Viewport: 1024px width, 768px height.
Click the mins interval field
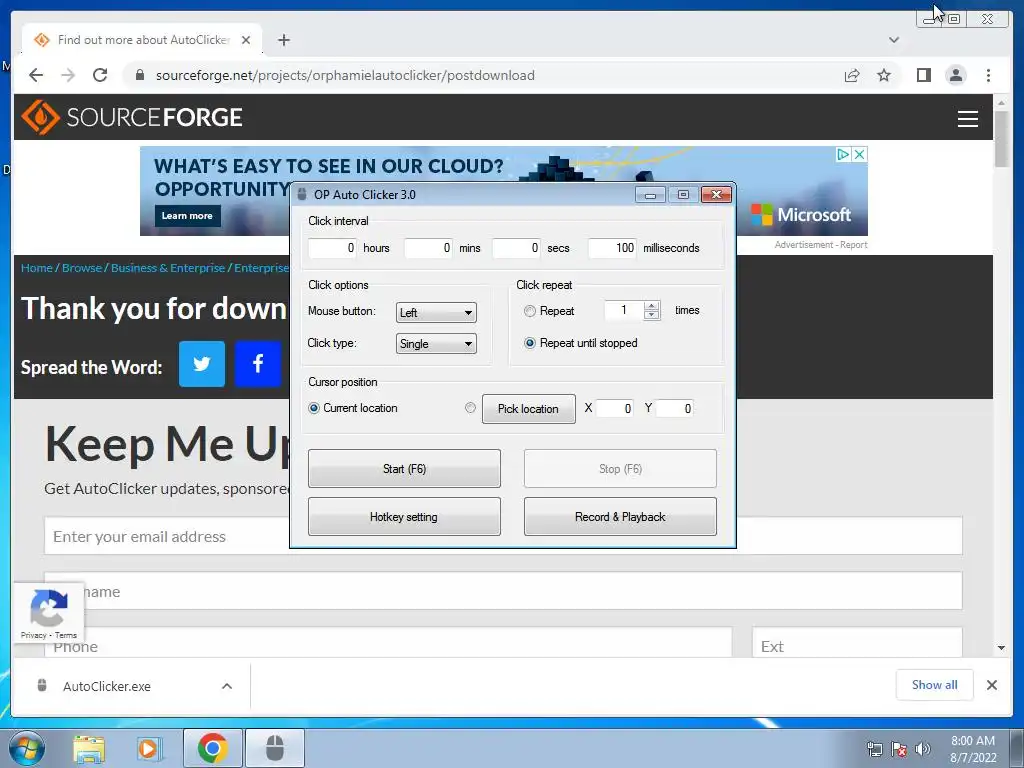[428, 248]
